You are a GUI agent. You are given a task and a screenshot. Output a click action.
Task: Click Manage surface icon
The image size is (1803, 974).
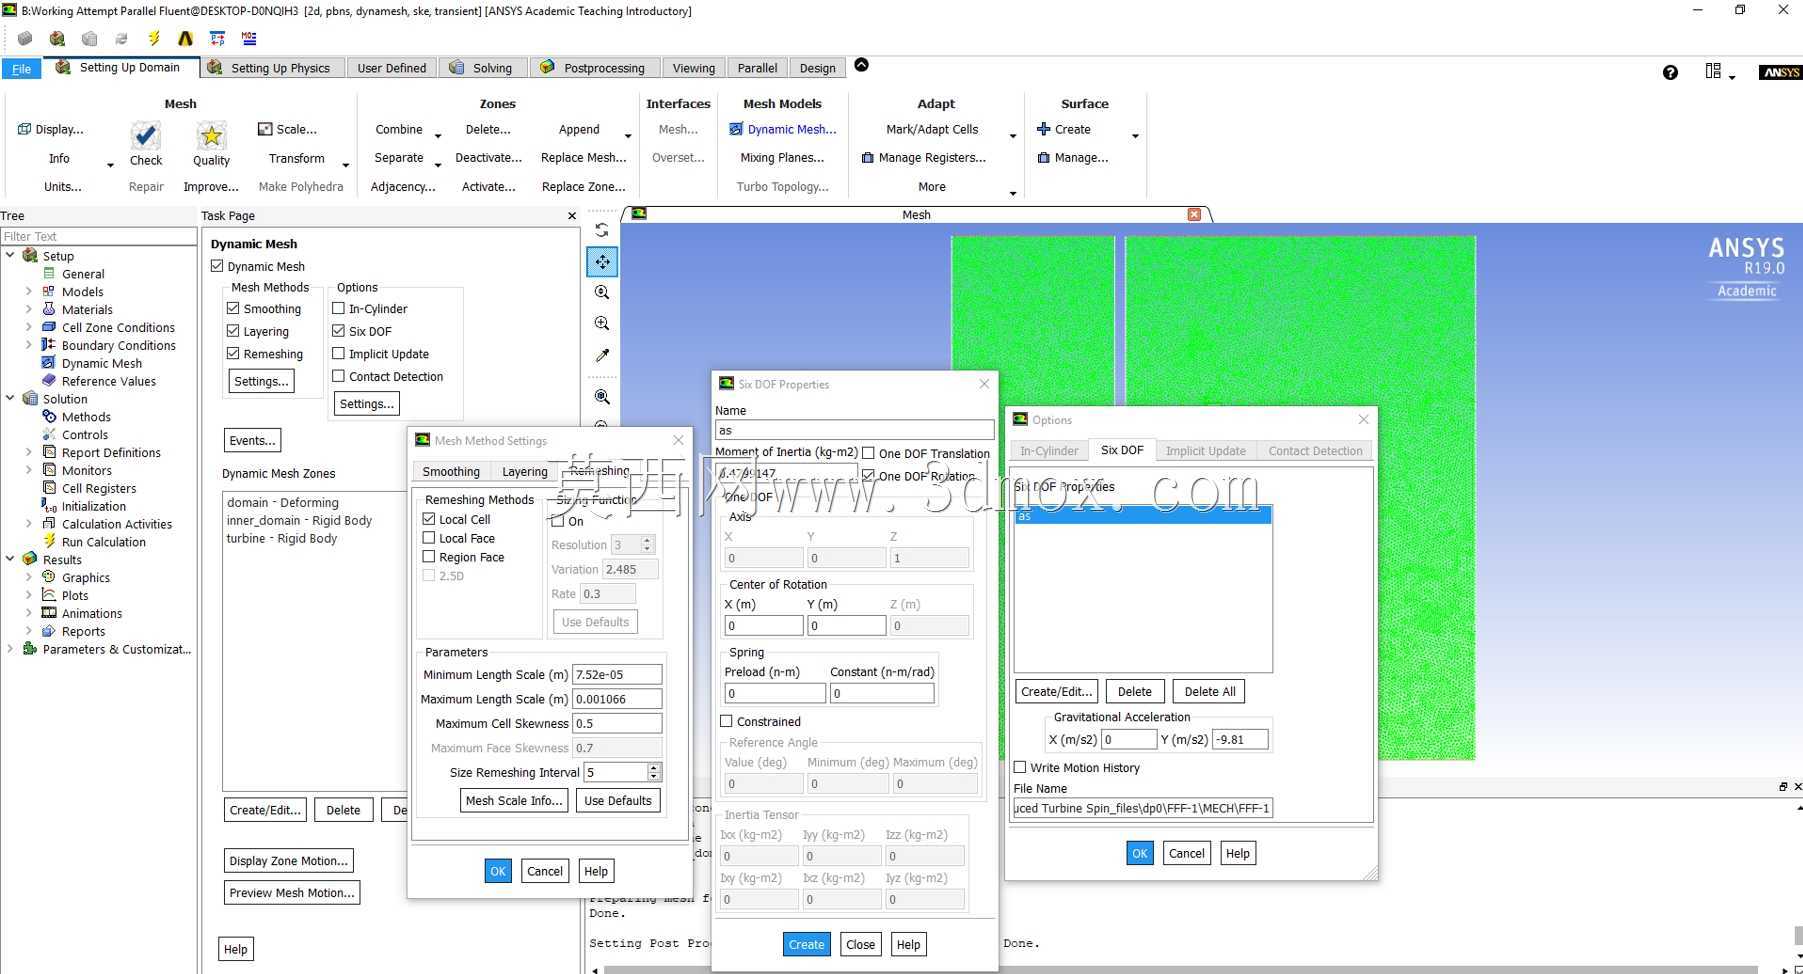[1043, 158]
